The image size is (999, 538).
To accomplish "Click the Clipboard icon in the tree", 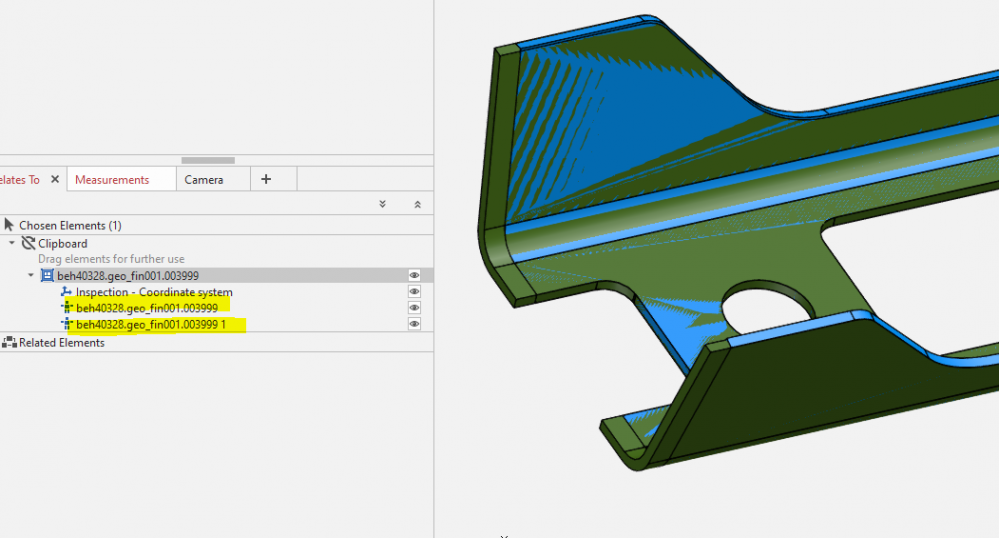I will click(x=28, y=243).
